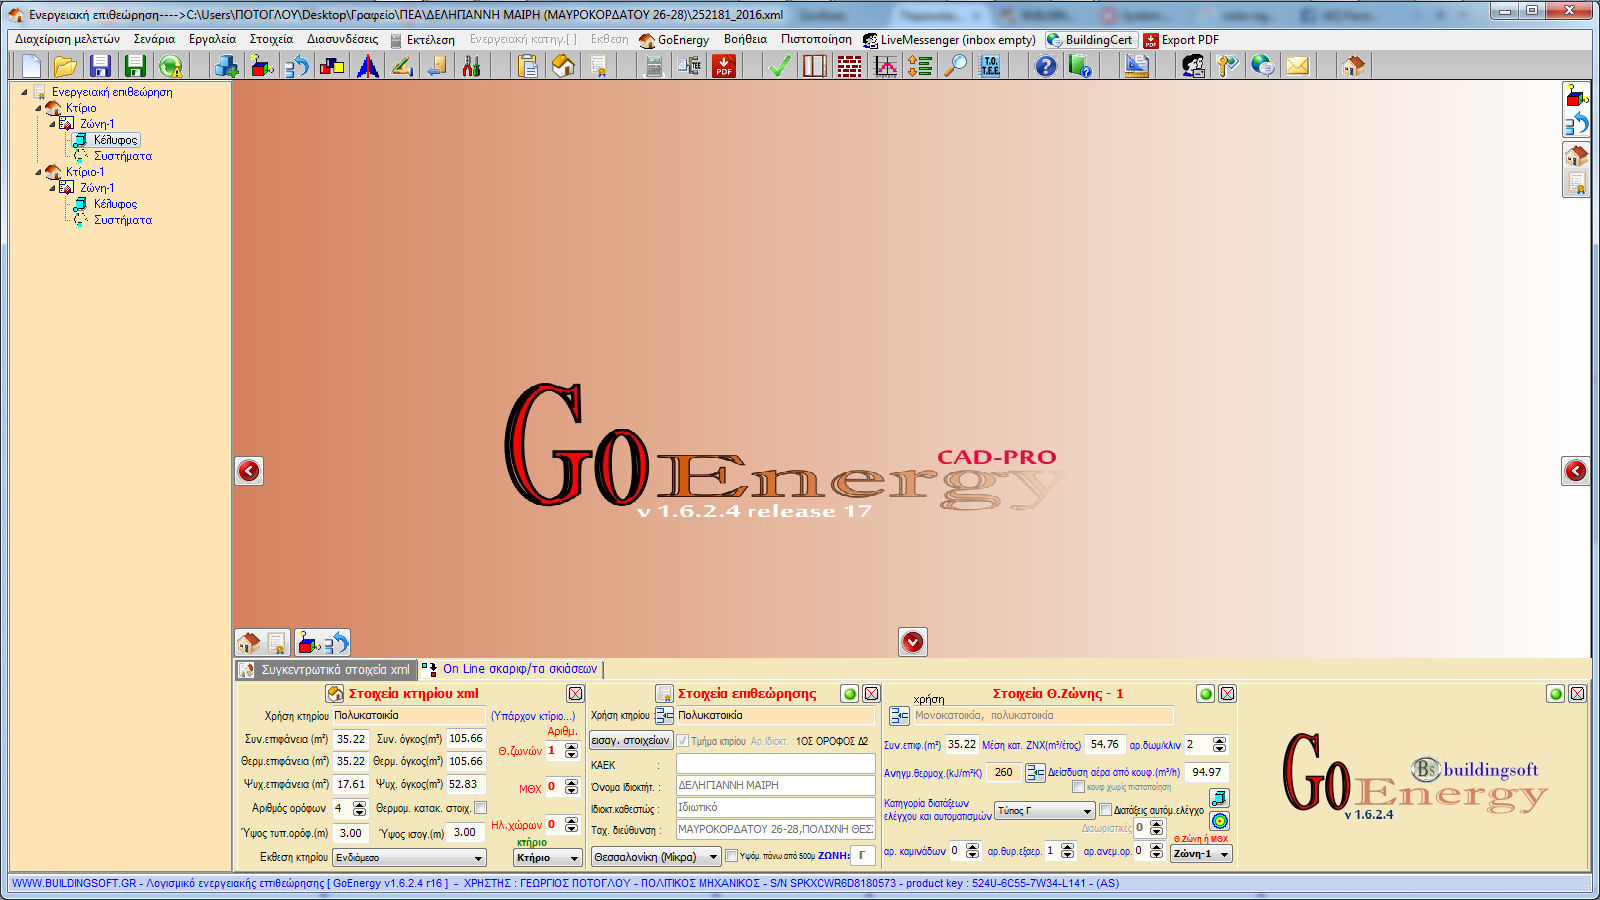
Task: Open the Εργαλεία menu
Action: tap(212, 39)
